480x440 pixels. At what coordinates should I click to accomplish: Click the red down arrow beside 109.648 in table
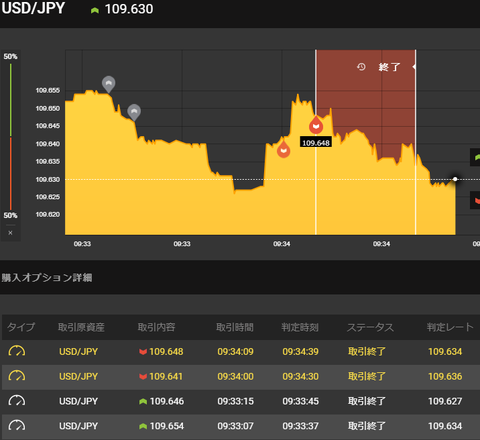(x=143, y=352)
